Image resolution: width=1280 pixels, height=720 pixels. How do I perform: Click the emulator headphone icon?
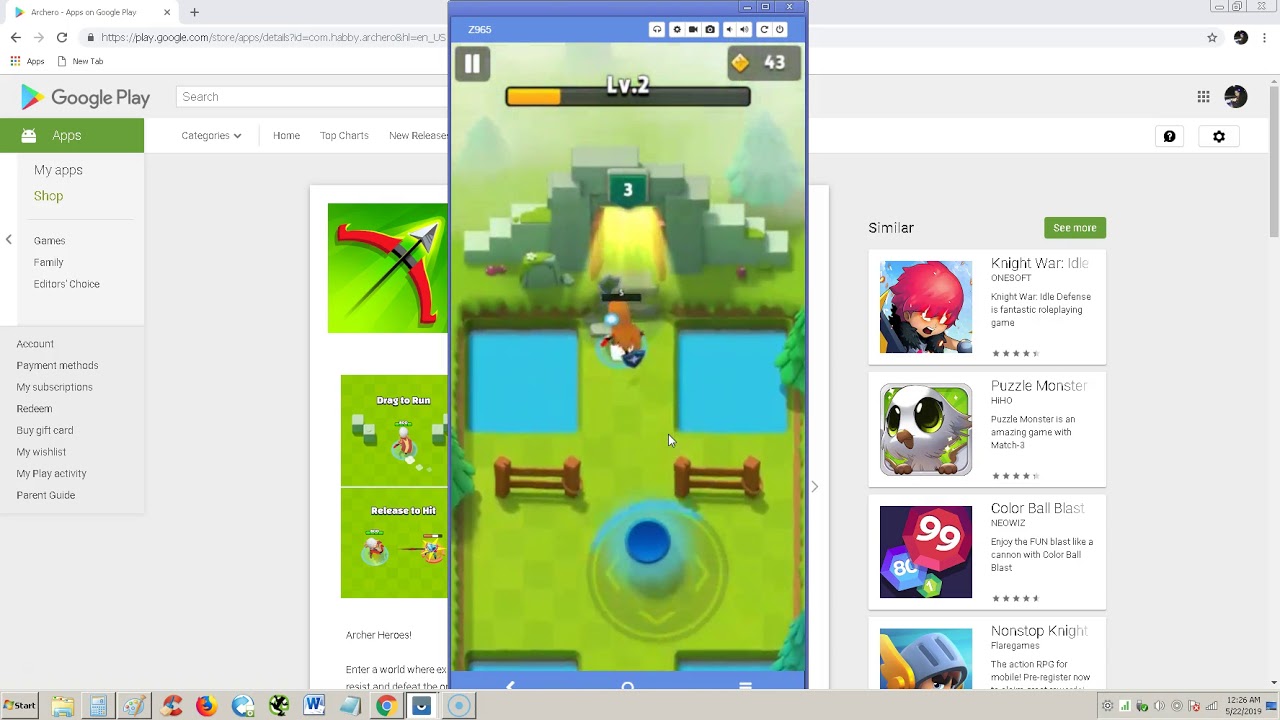pyautogui.click(x=657, y=30)
